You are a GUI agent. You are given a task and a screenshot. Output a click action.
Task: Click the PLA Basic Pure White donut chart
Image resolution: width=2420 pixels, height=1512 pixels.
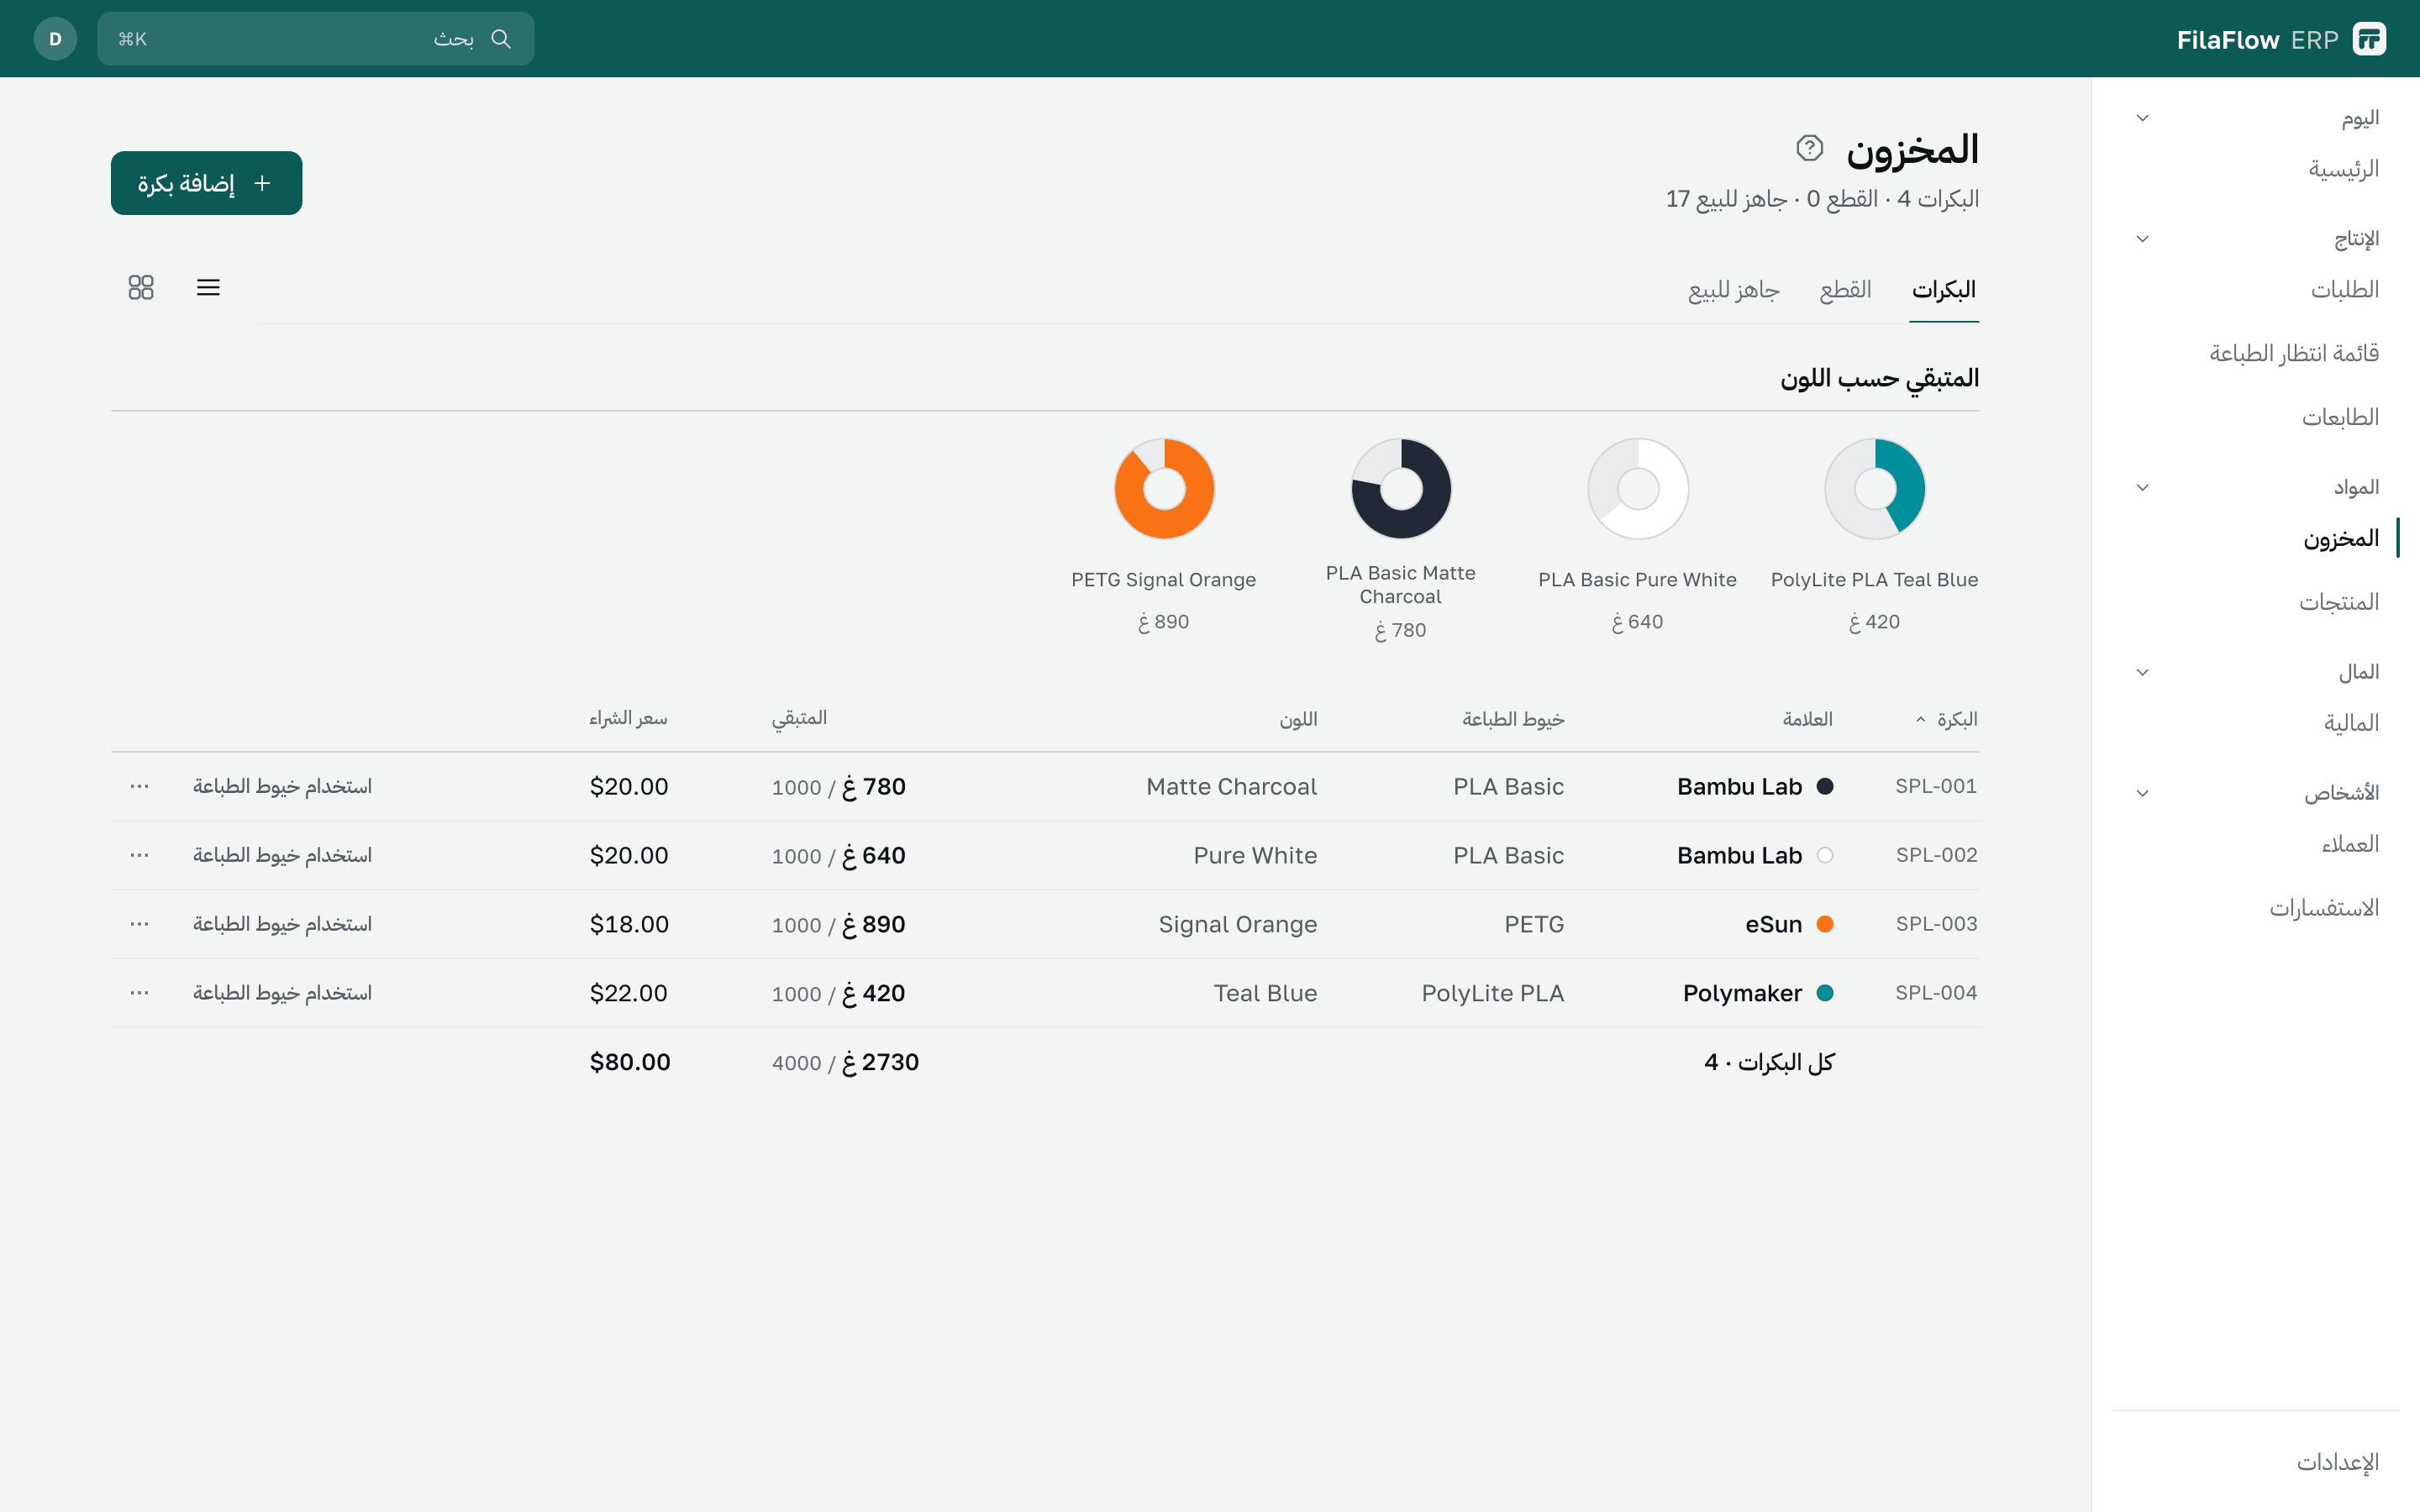[x=1638, y=489]
